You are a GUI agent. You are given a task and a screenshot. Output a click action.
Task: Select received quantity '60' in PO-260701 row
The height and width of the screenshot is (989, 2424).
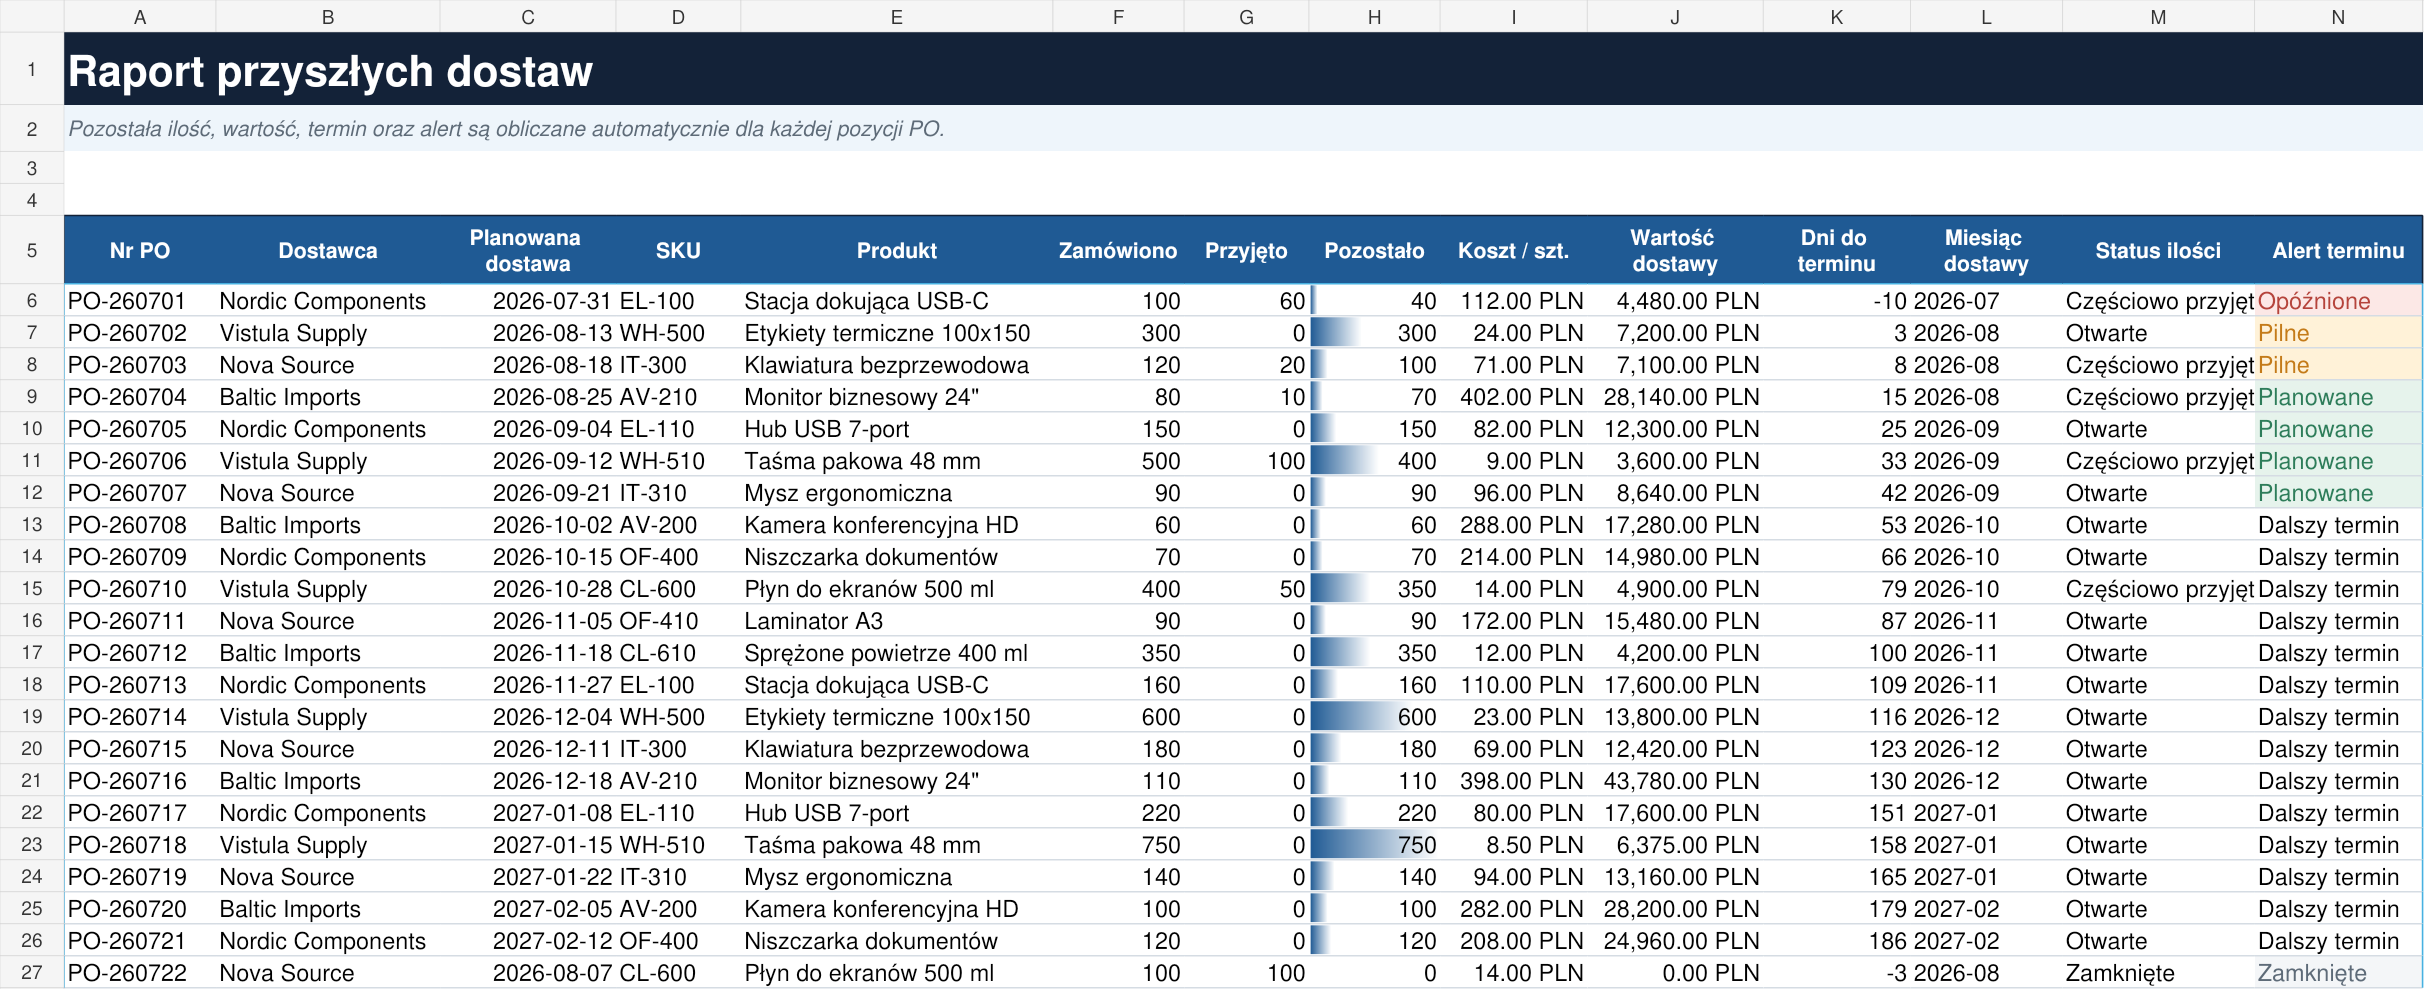[x=1246, y=301]
